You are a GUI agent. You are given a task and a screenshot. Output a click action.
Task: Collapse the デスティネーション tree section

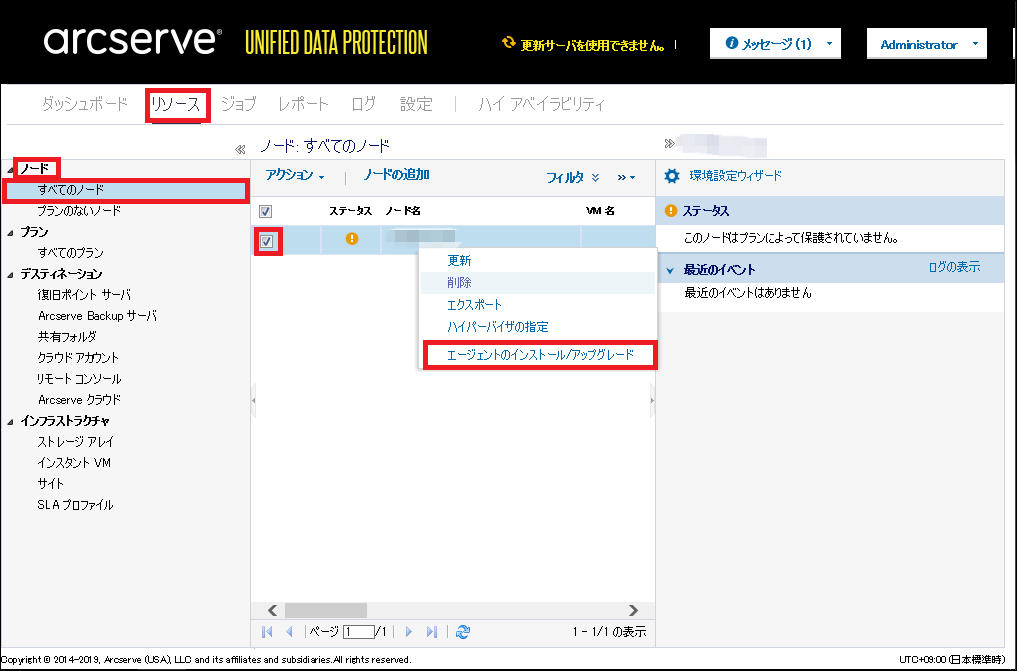(10, 275)
